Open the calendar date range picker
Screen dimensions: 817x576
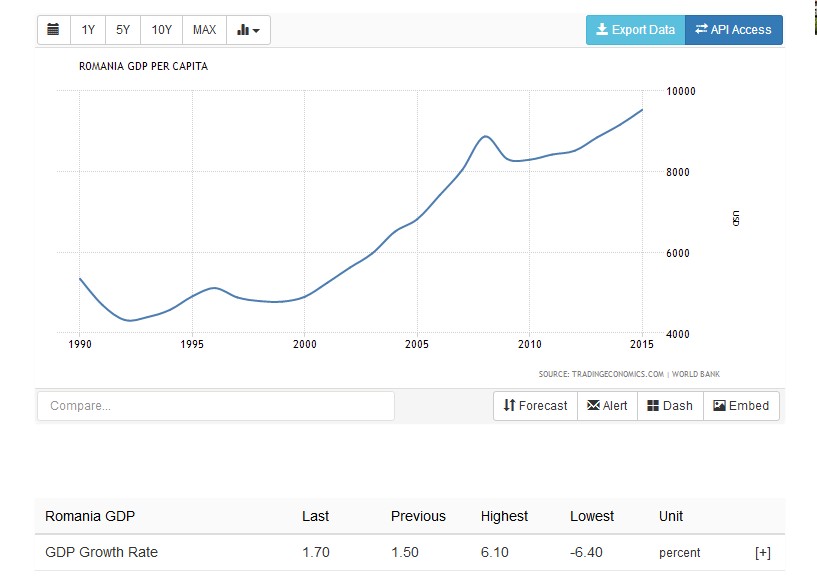pos(54,30)
